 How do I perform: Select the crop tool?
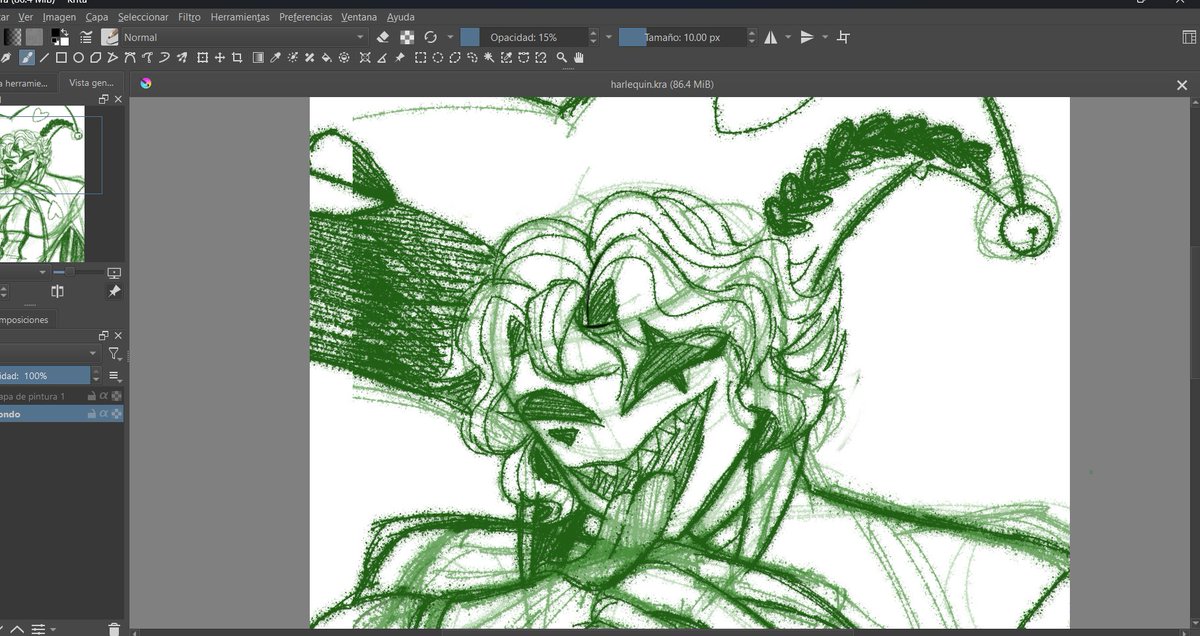[236, 57]
